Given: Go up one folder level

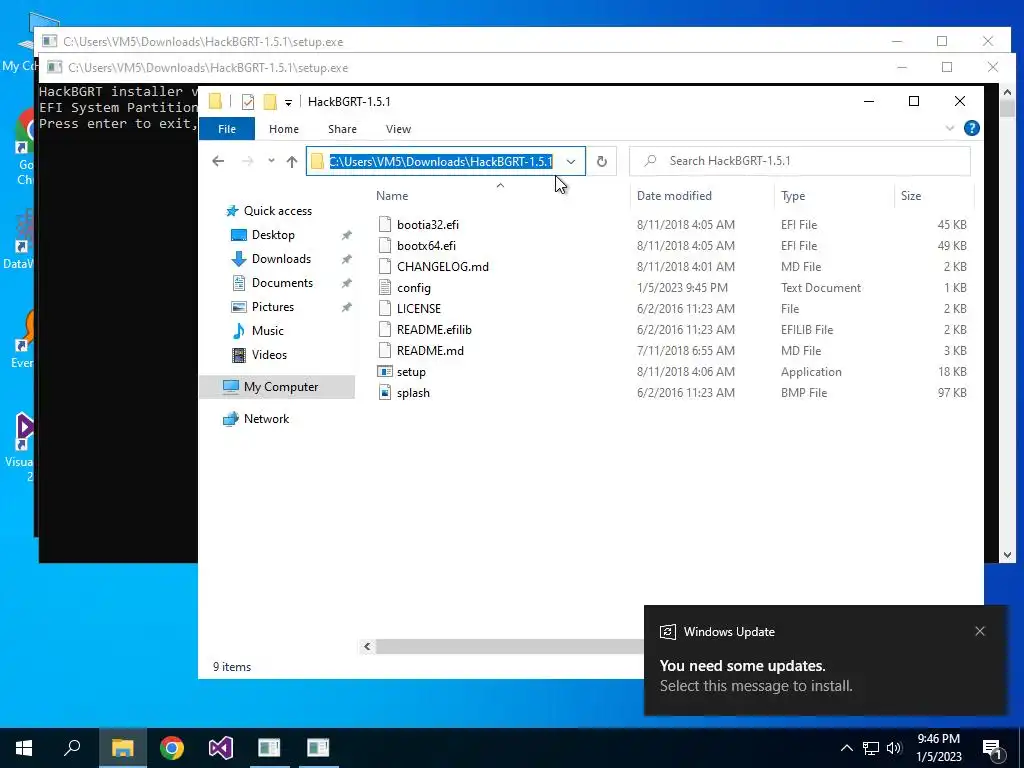Looking at the screenshot, I should pos(292,161).
